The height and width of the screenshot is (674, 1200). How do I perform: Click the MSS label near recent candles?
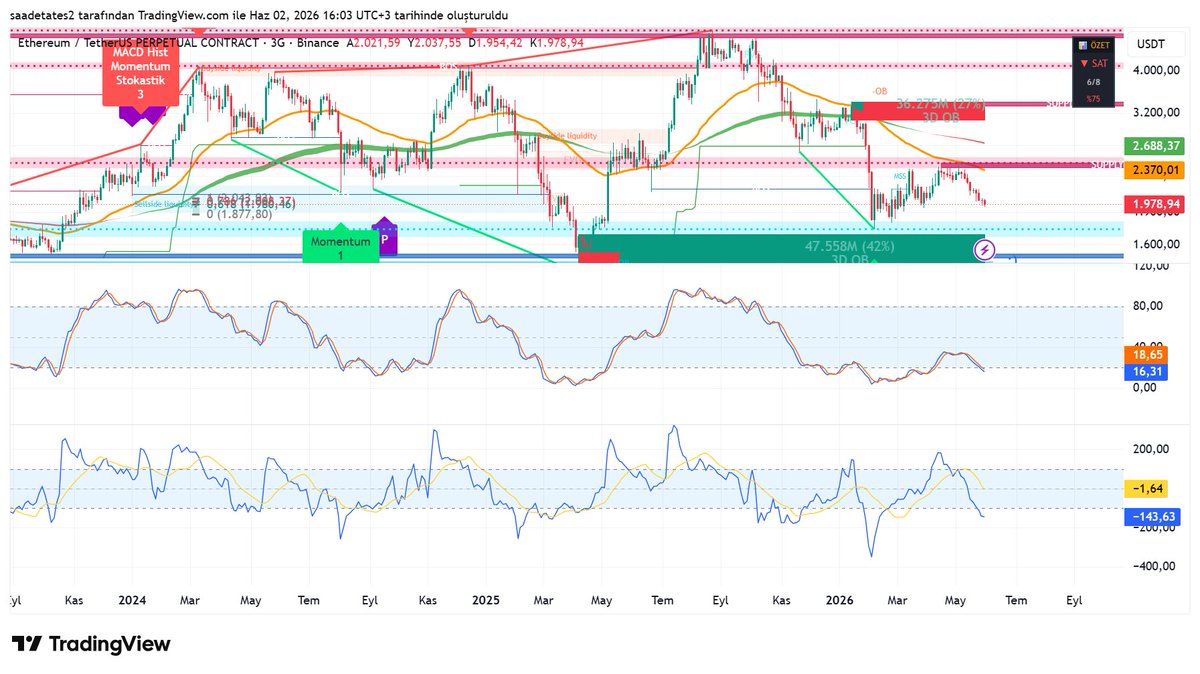point(901,175)
